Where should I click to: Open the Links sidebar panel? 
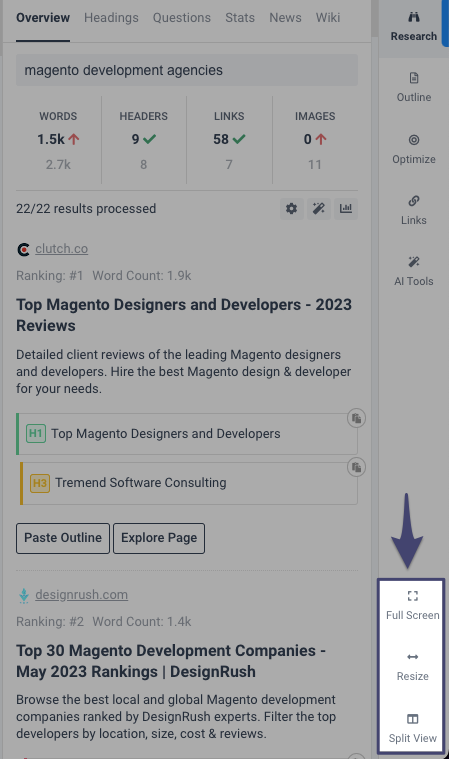coord(414,211)
